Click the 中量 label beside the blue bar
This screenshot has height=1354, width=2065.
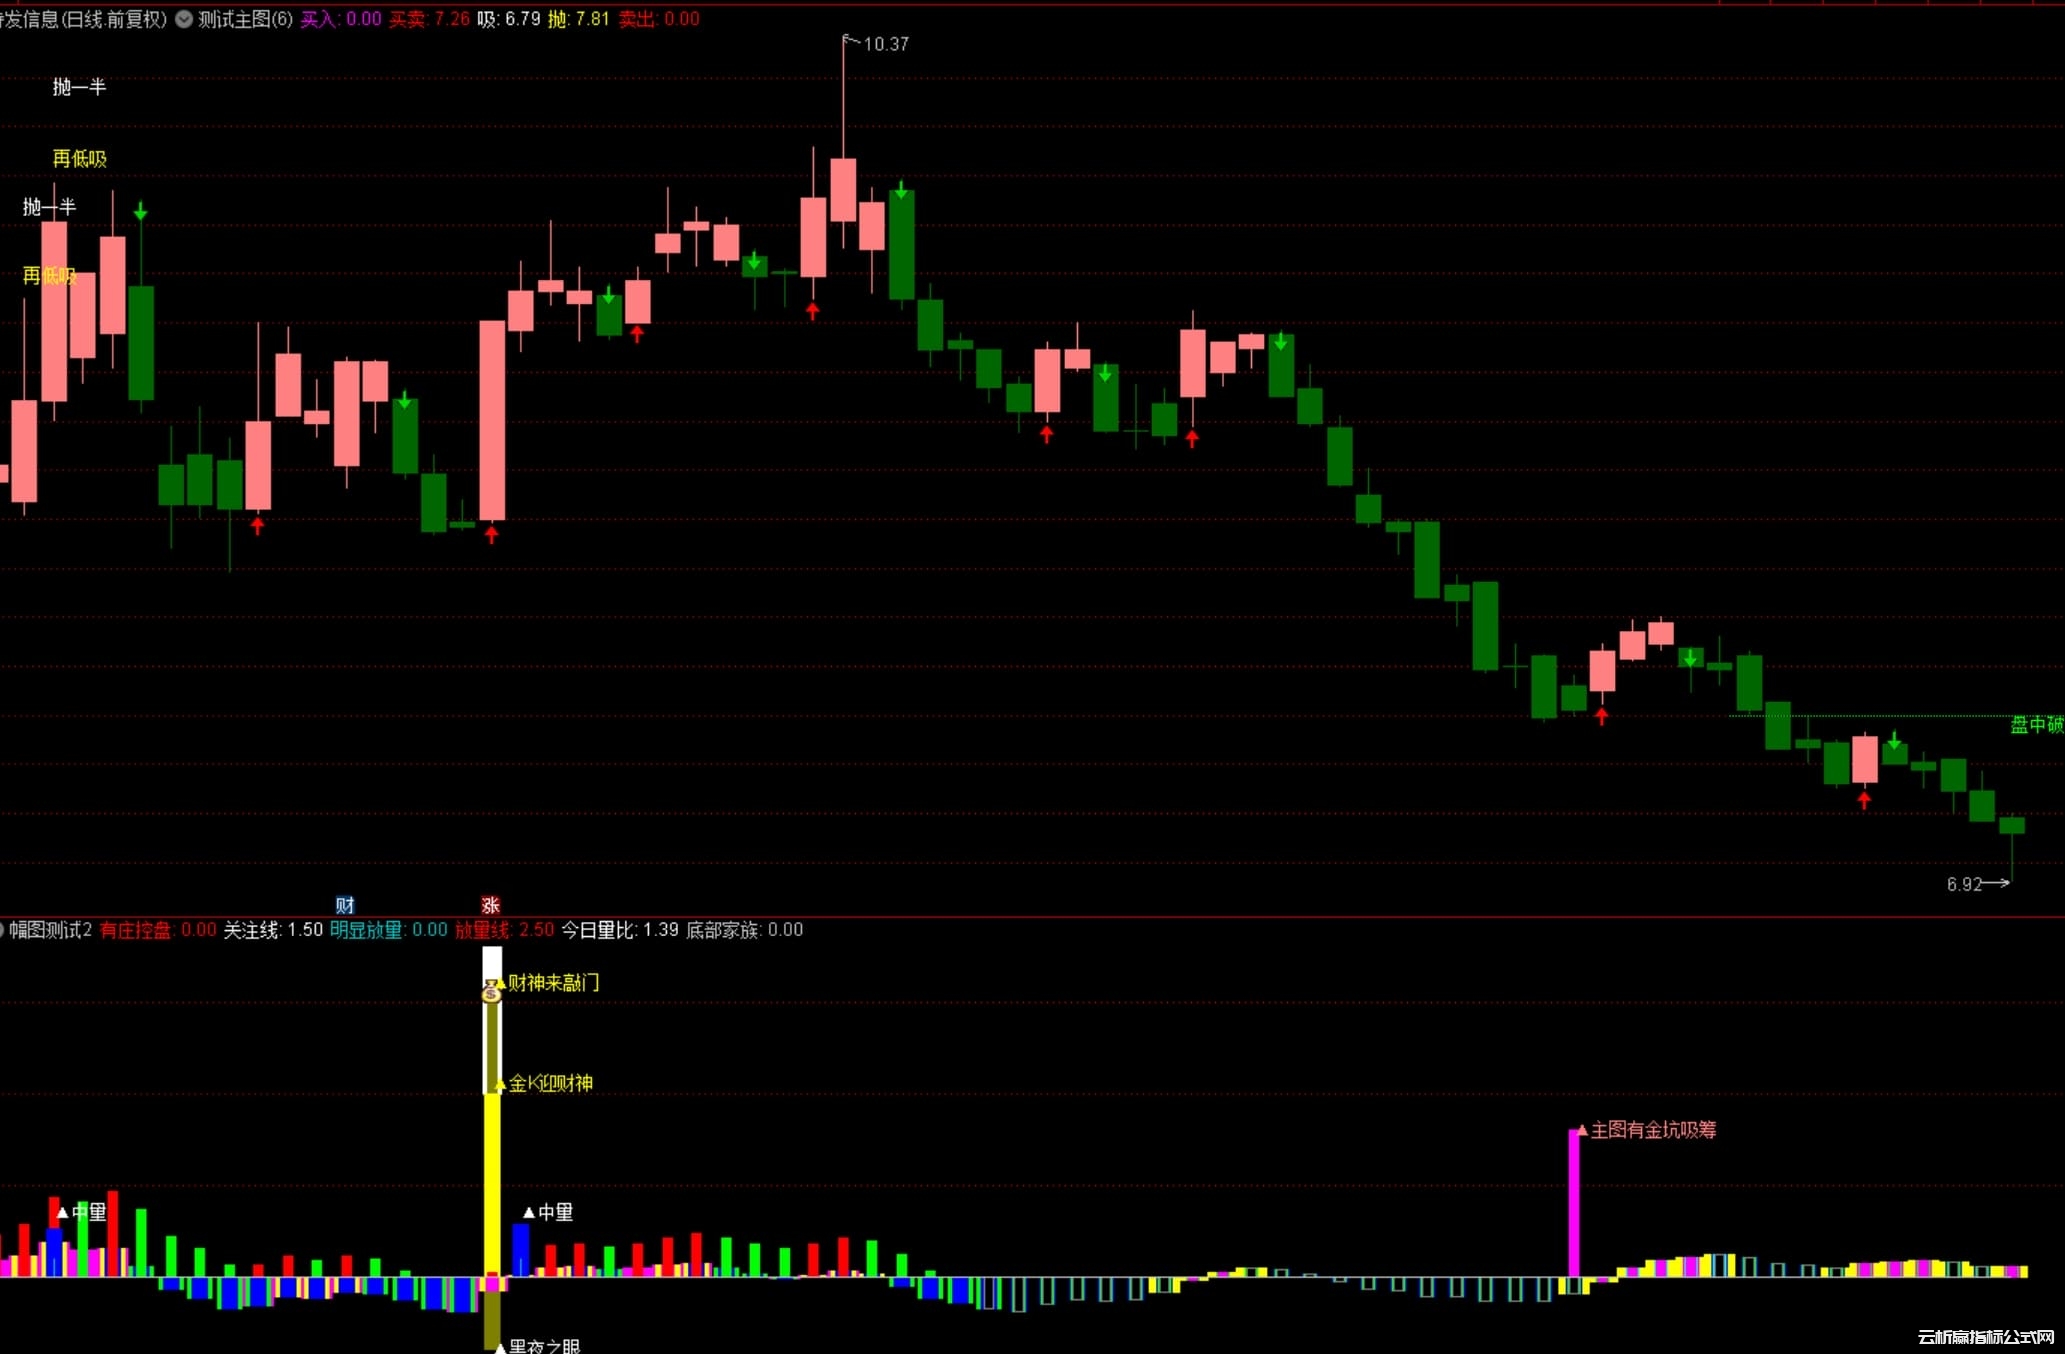coord(555,1212)
